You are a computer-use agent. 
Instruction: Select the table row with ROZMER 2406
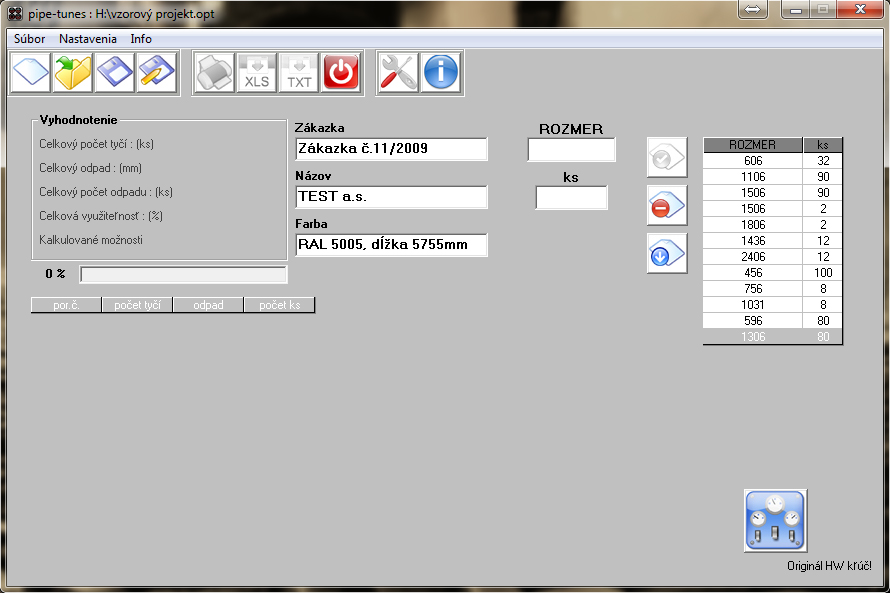pyautogui.click(x=773, y=256)
